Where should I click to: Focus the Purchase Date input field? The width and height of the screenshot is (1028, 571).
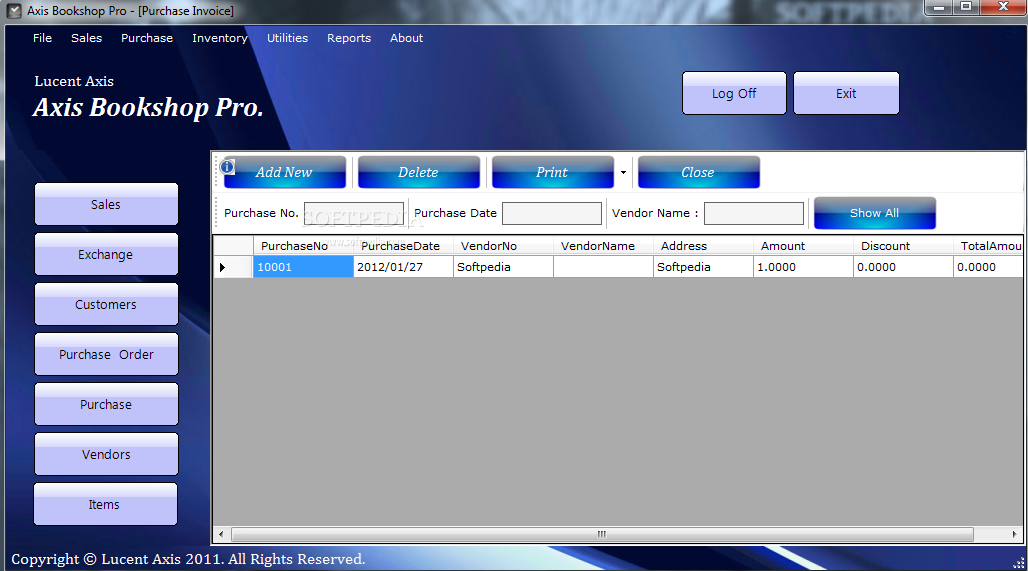552,213
